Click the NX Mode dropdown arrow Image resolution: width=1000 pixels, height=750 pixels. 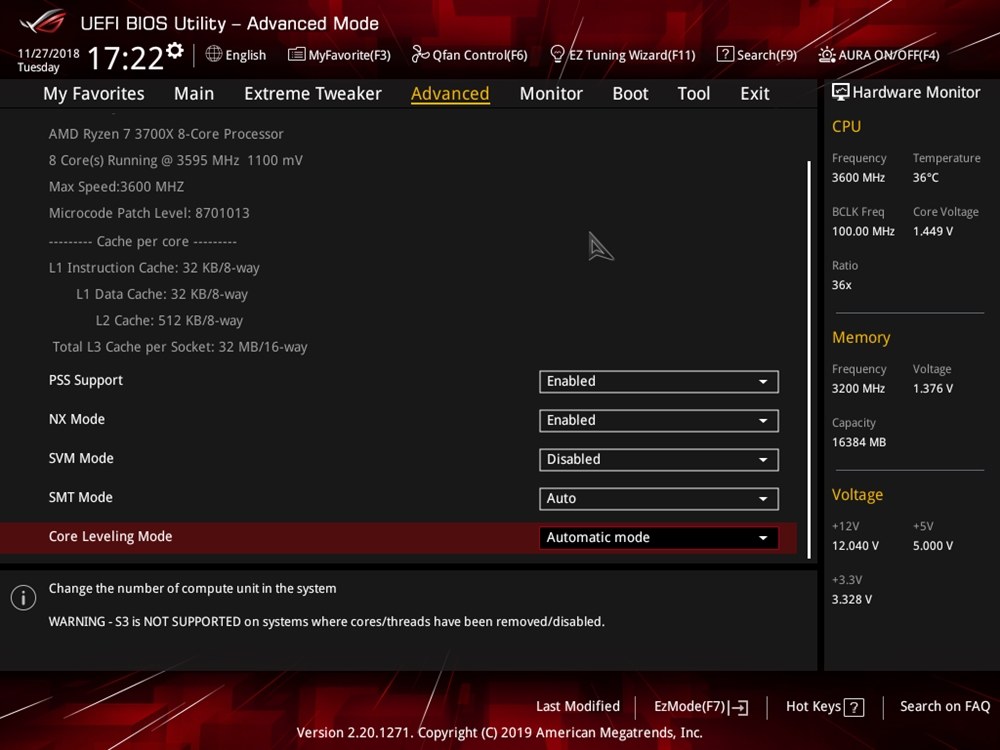(763, 420)
